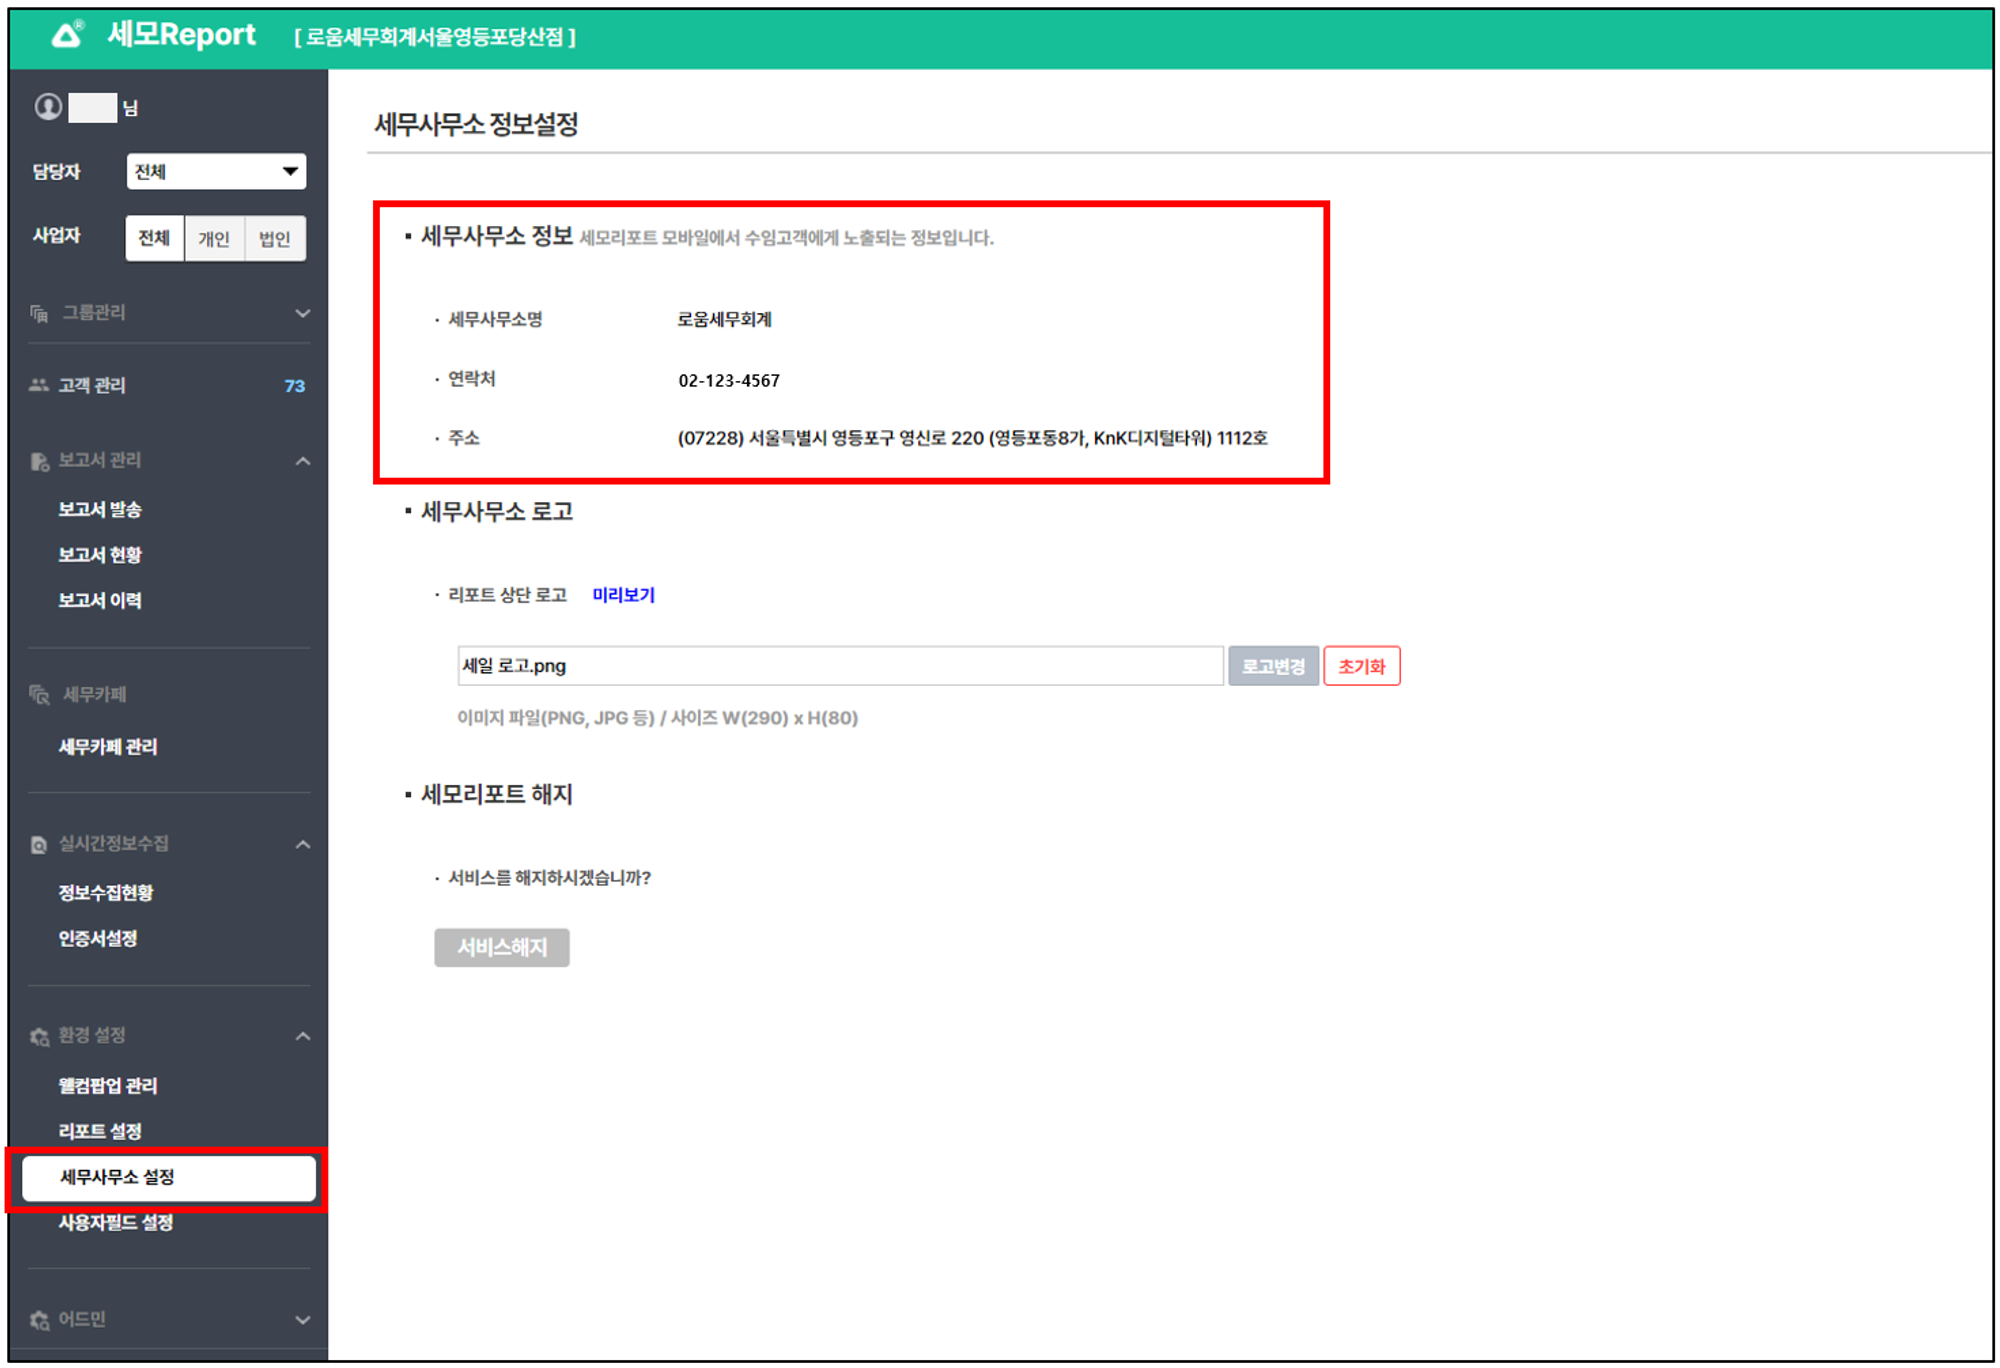Select the 법인 business type toggle
The height and width of the screenshot is (1368, 2000).
[x=274, y=238]
